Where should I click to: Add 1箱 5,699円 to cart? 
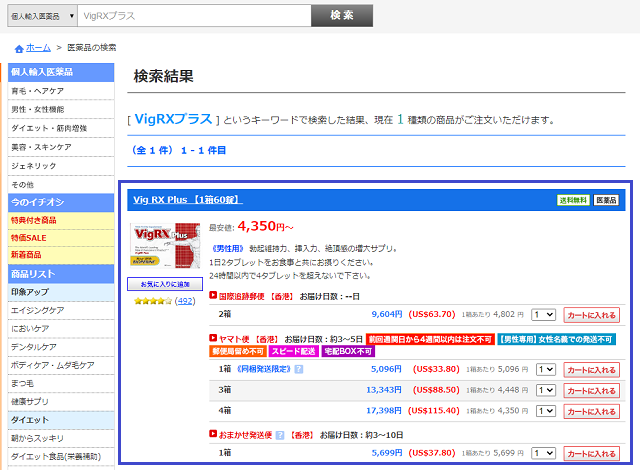click(x=591, y=454)
